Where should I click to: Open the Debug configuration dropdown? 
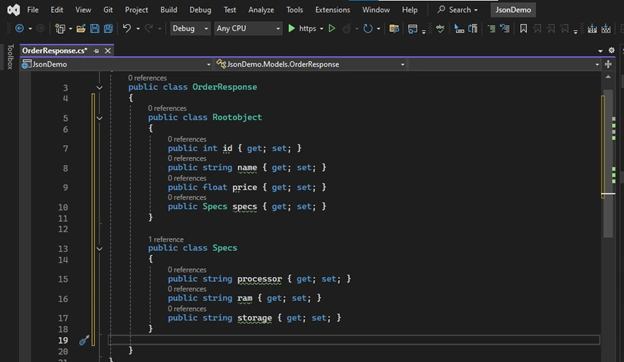[190, 28]
